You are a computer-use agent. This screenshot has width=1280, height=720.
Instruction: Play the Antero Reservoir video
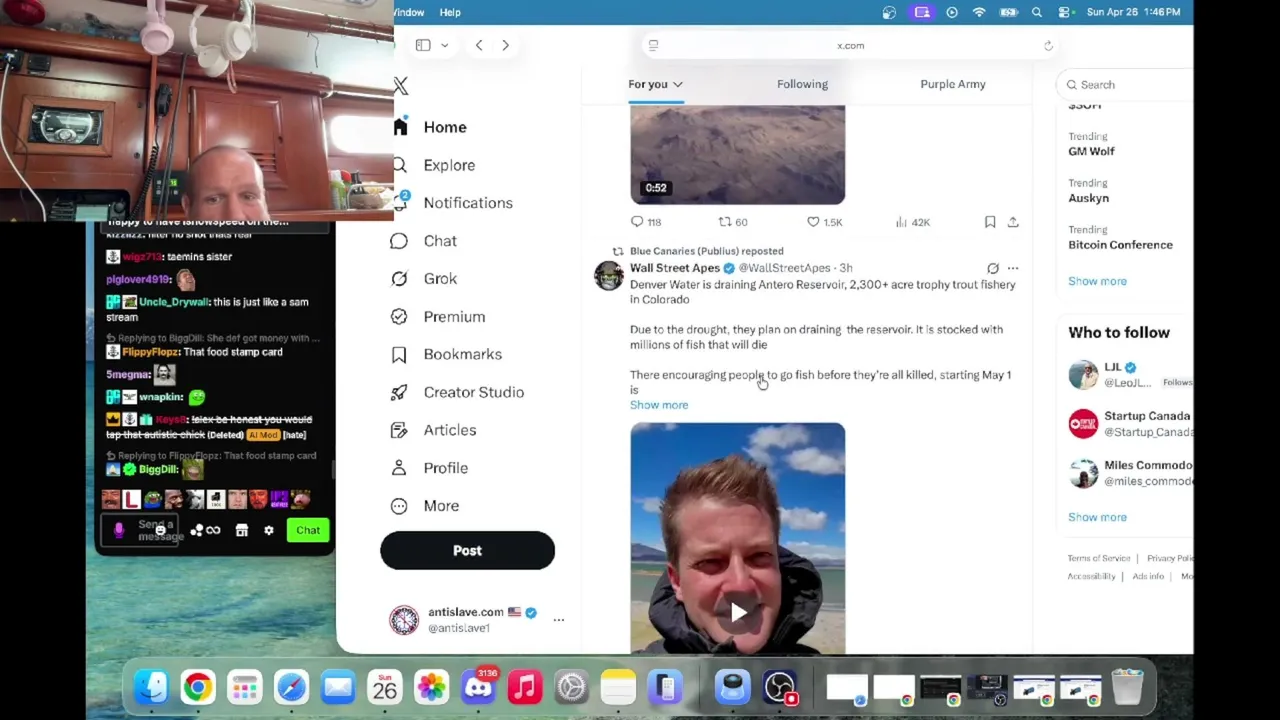(738, 612)
